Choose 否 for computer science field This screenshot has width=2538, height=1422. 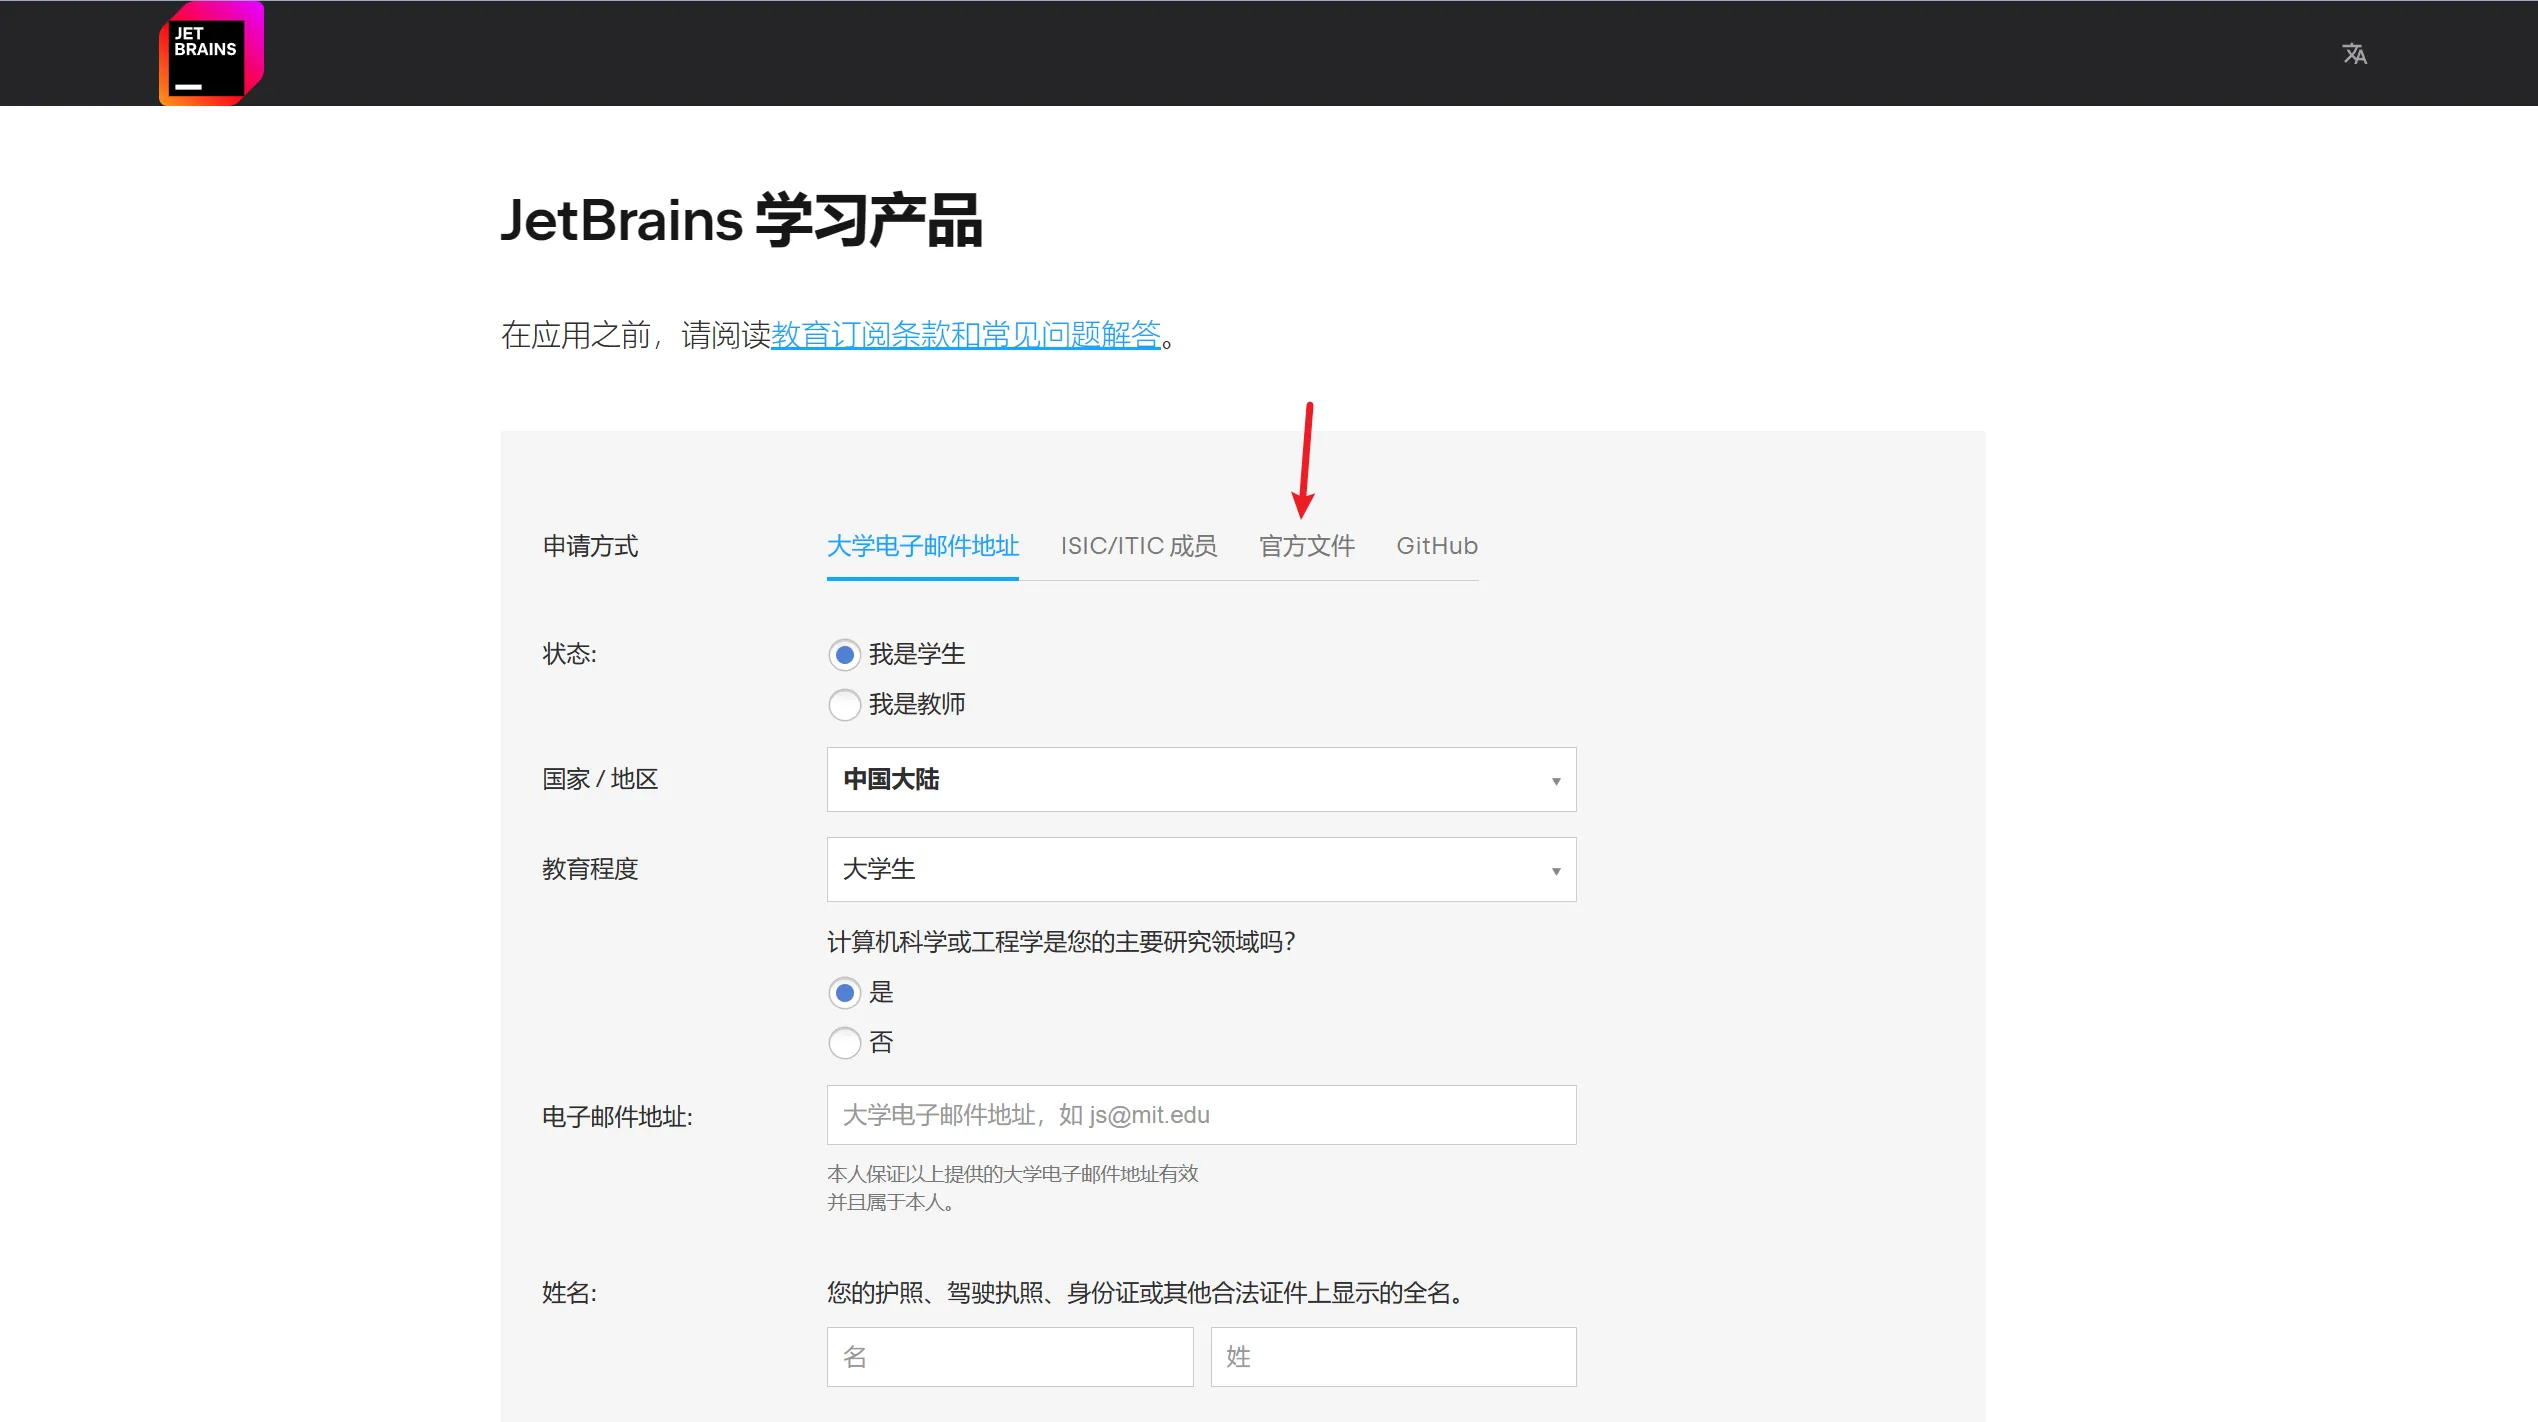[844, 1043]
